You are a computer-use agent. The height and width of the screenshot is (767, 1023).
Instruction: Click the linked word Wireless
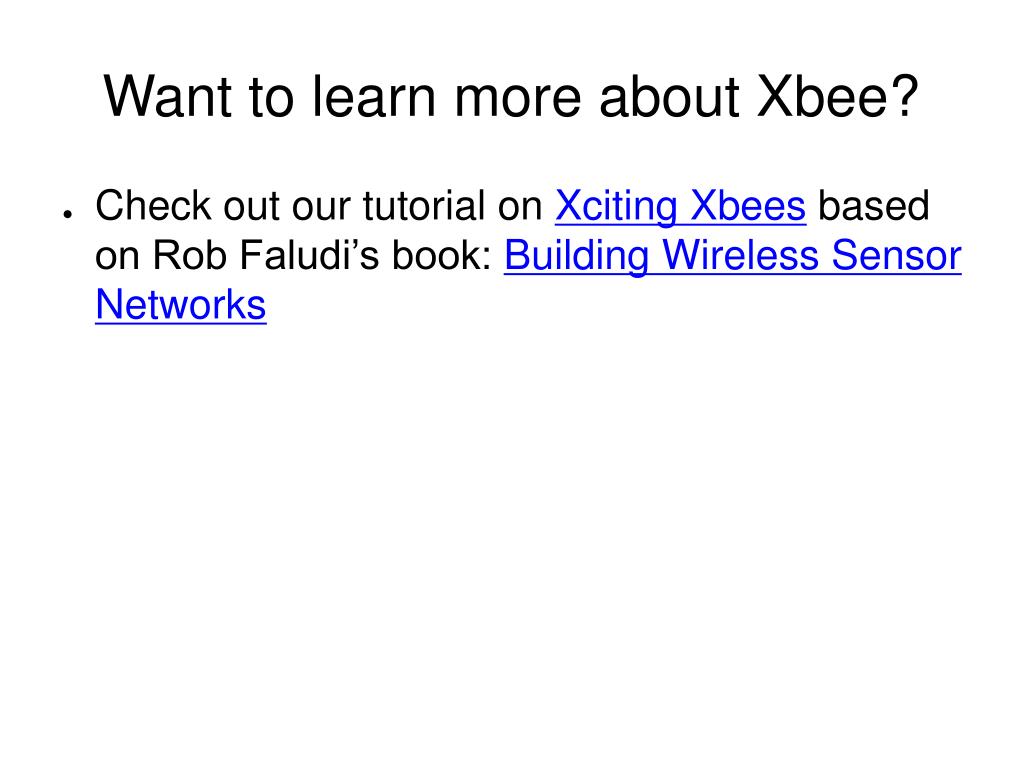click(741, 255)
